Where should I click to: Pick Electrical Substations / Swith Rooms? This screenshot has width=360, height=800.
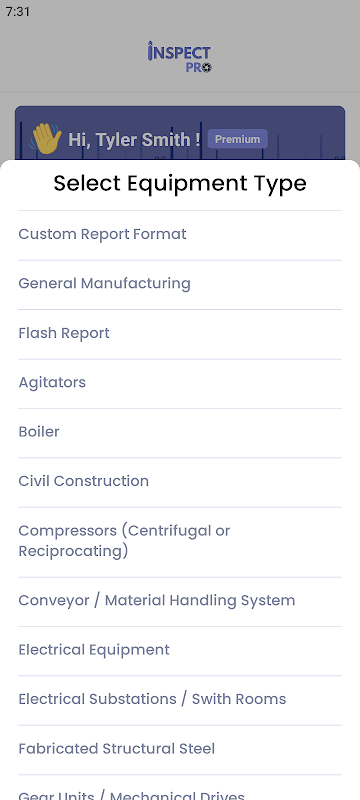point(180,701)
